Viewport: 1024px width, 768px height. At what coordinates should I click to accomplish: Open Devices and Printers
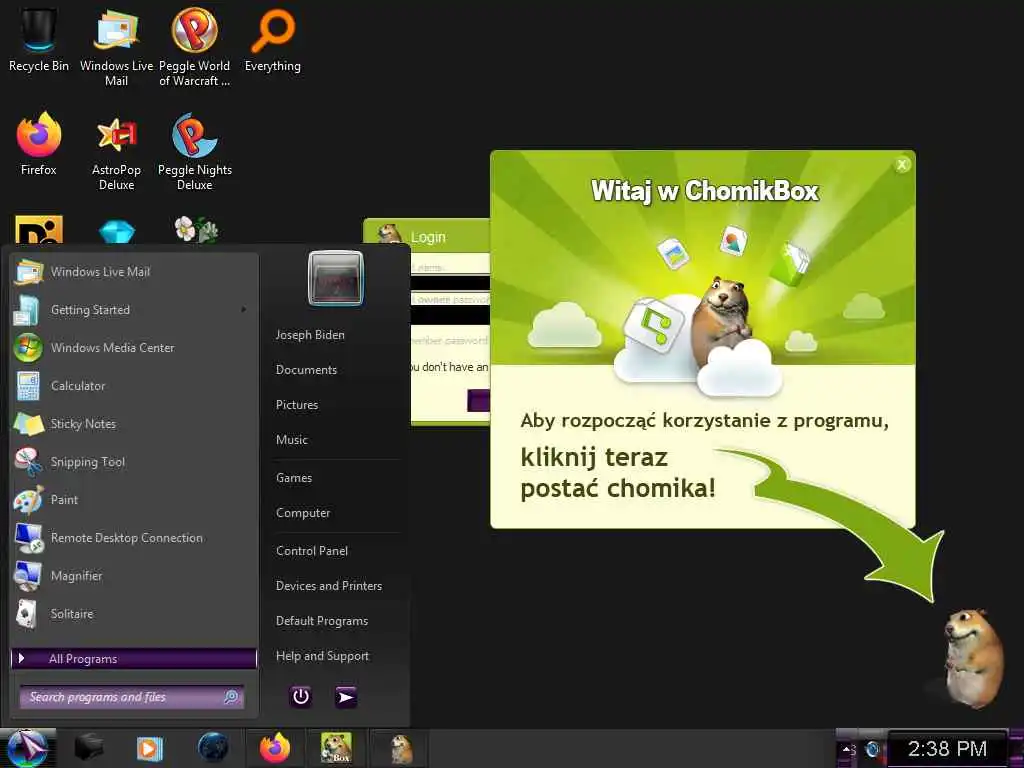(329, 586)
